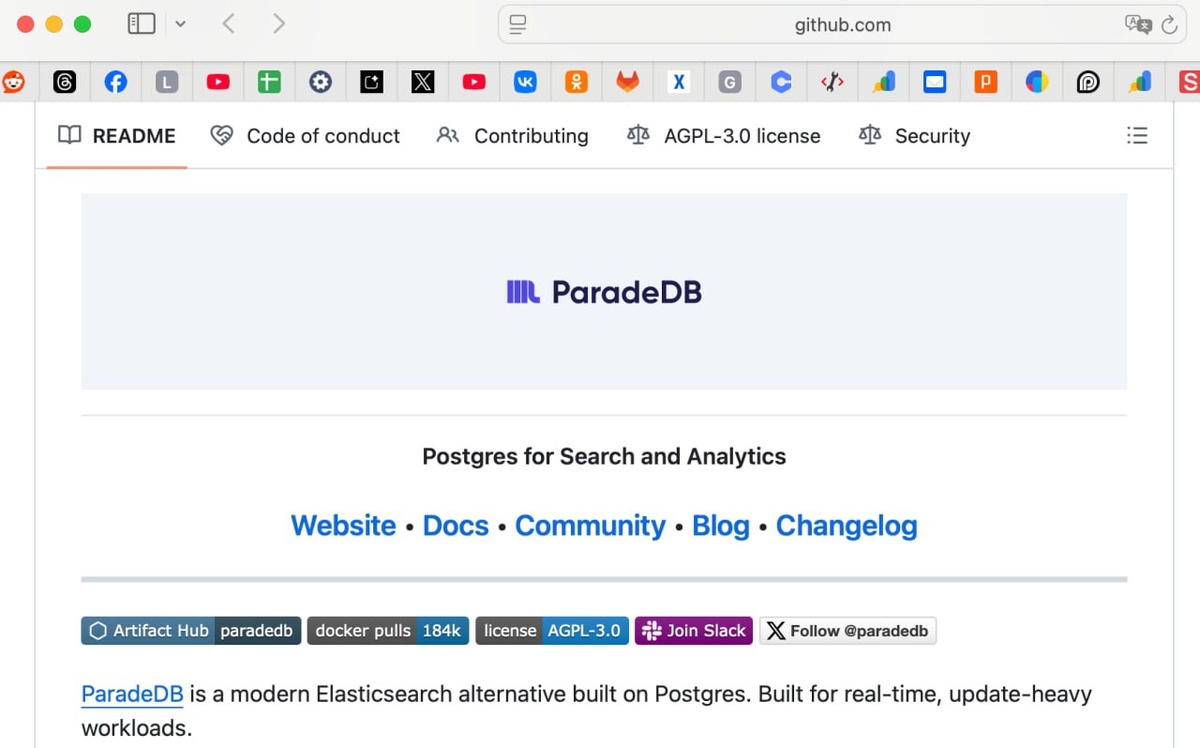Switch to the Contributing tab

coord(513,136)
